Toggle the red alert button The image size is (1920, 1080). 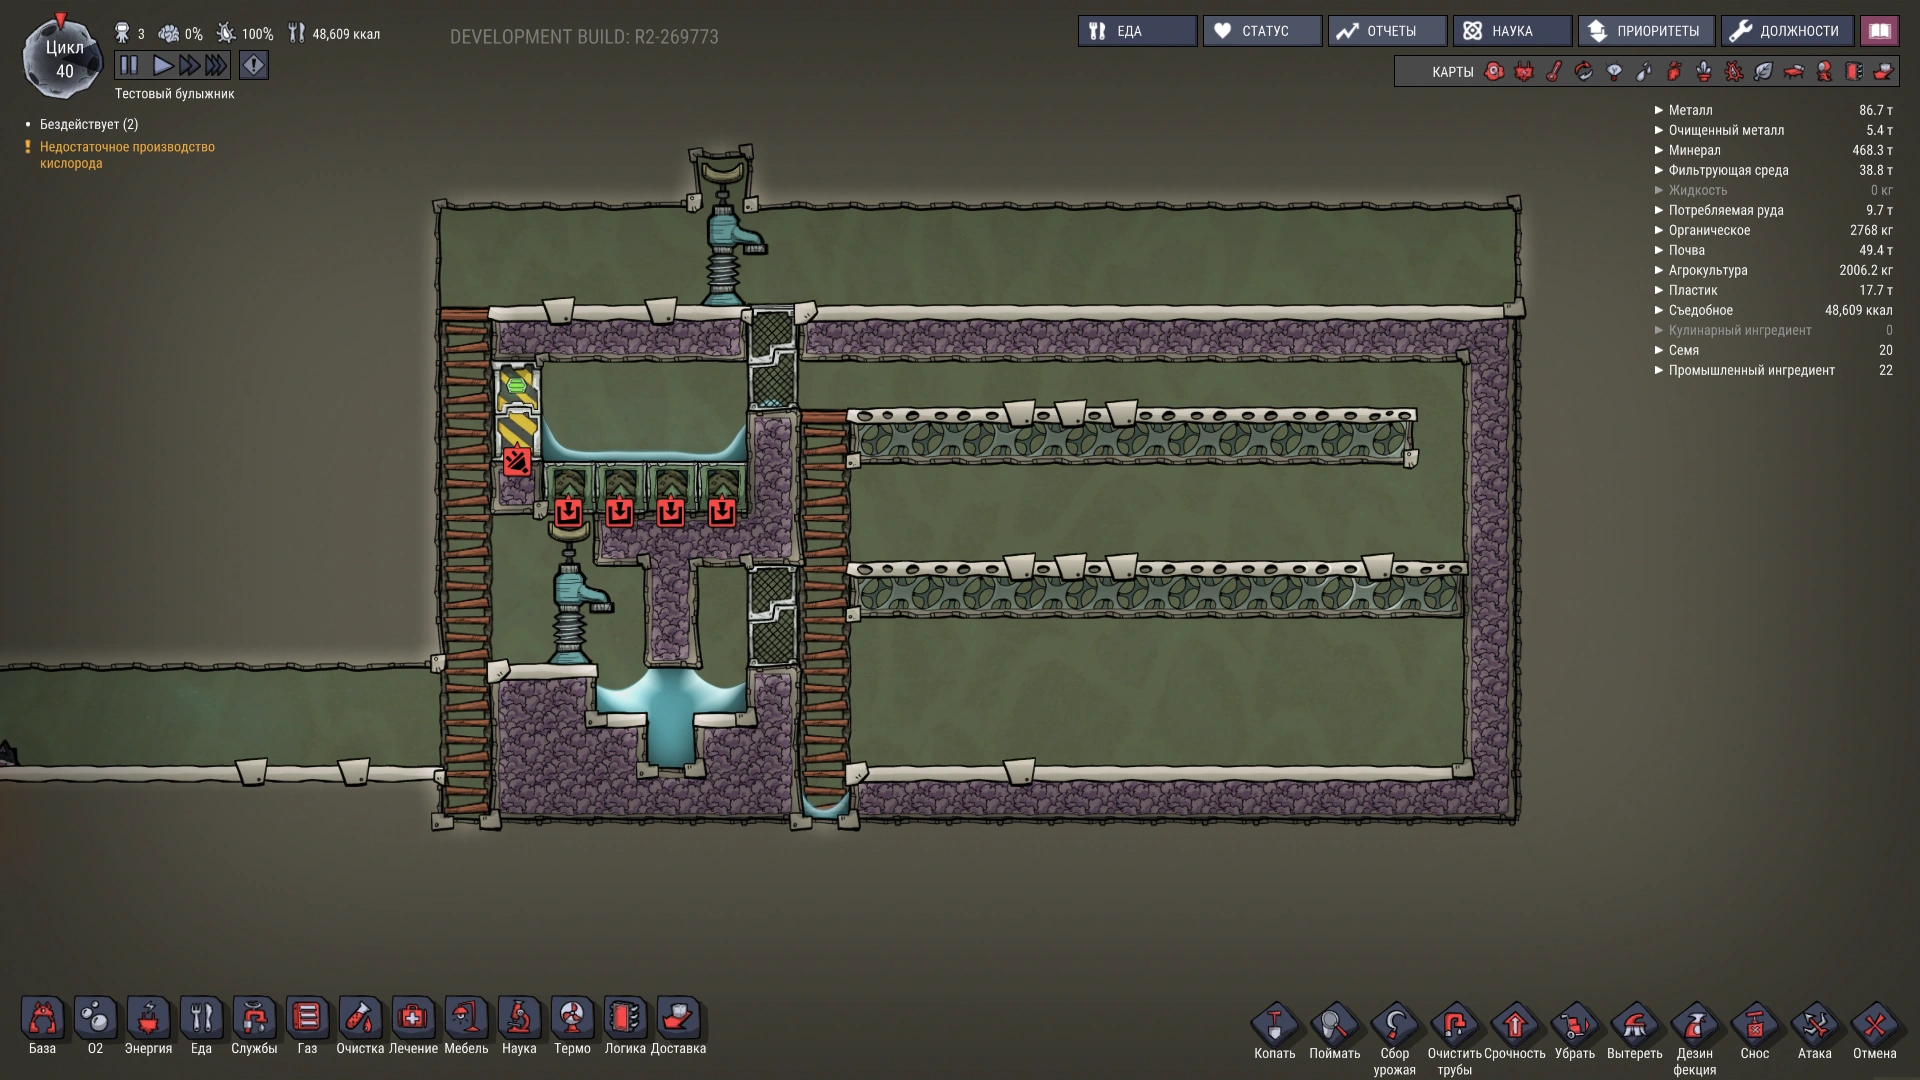tap(254, 66)
